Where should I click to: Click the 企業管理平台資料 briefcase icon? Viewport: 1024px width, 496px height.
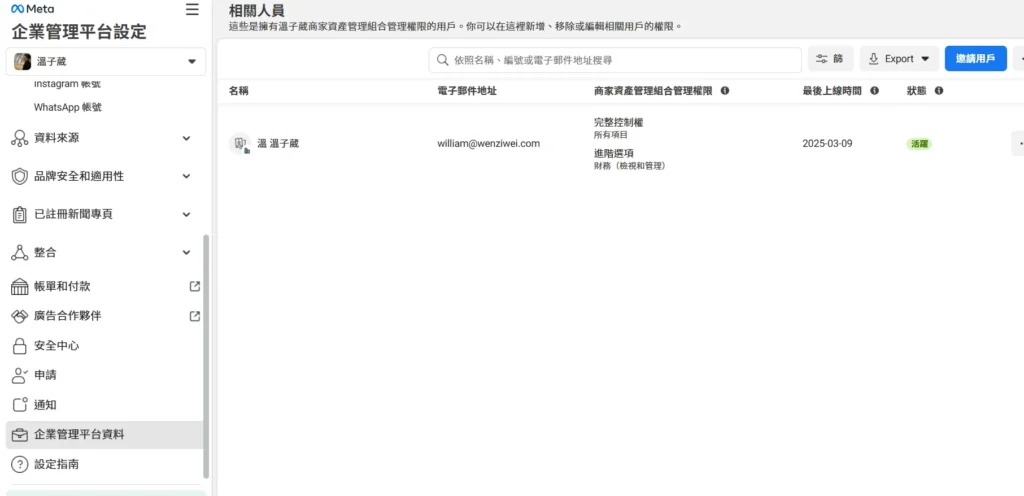[x=20, y=435]
